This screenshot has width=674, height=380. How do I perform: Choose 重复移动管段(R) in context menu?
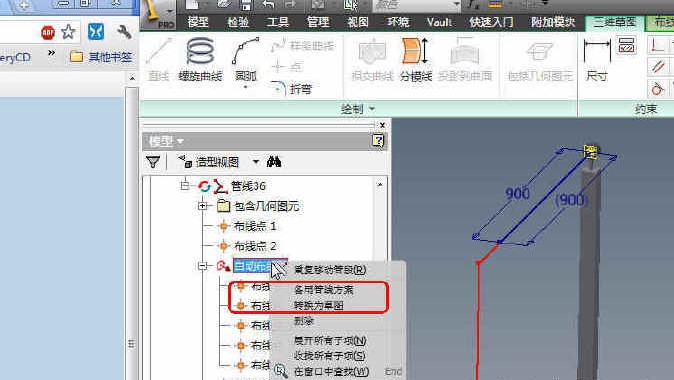click(330, 270)
